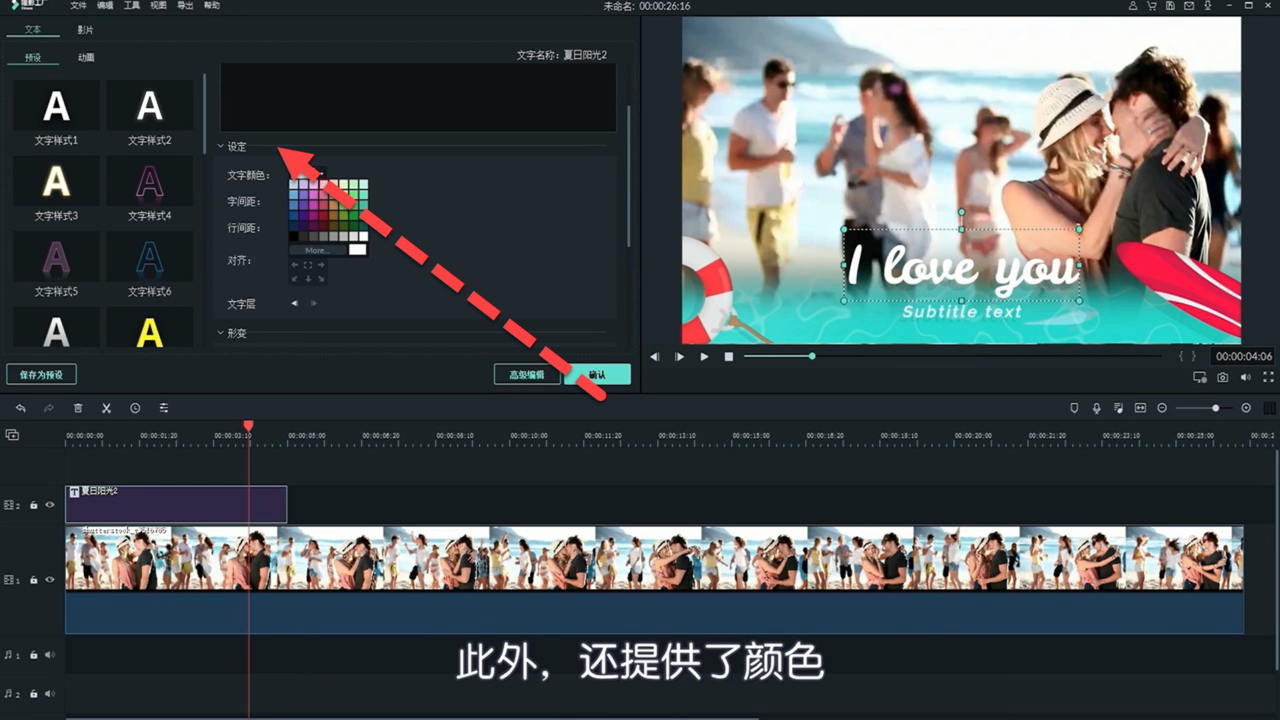The width and height of the screenshot is (1280, 720).
Task: Click the redo arrow in timeline toolbar
Action: click(x=49, y=408)
